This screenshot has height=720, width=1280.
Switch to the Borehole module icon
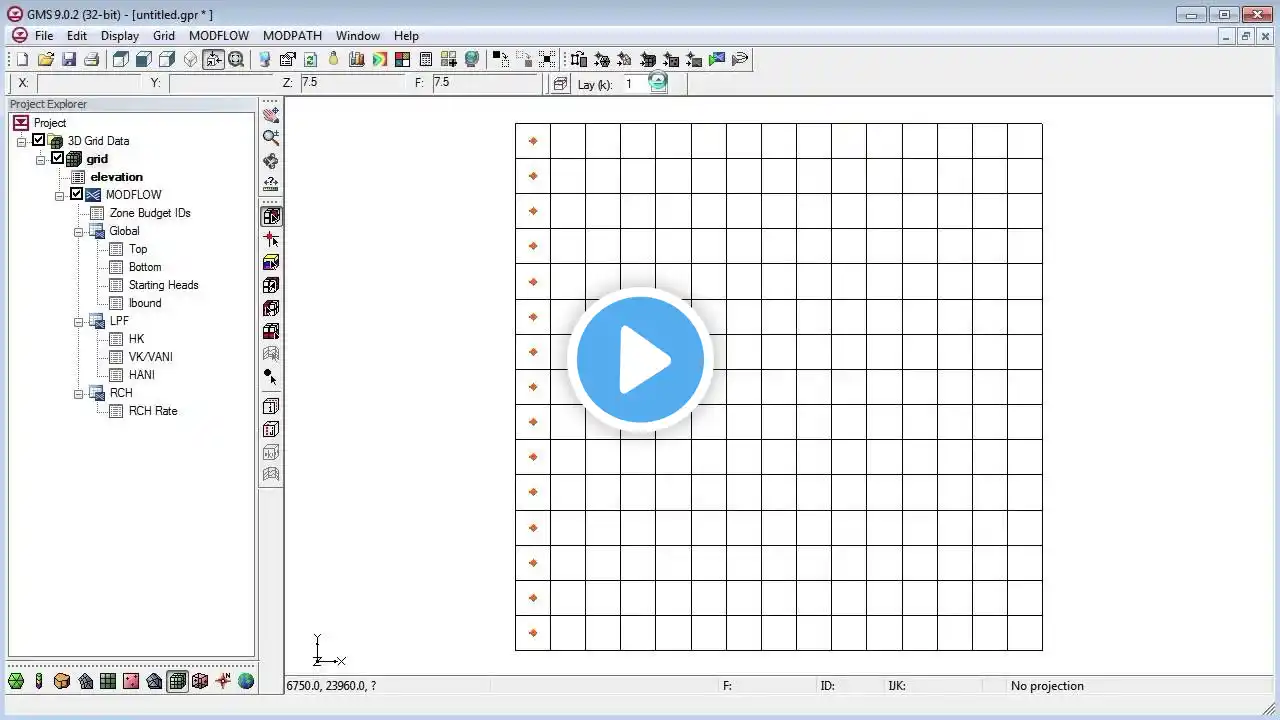coord(39,681)
